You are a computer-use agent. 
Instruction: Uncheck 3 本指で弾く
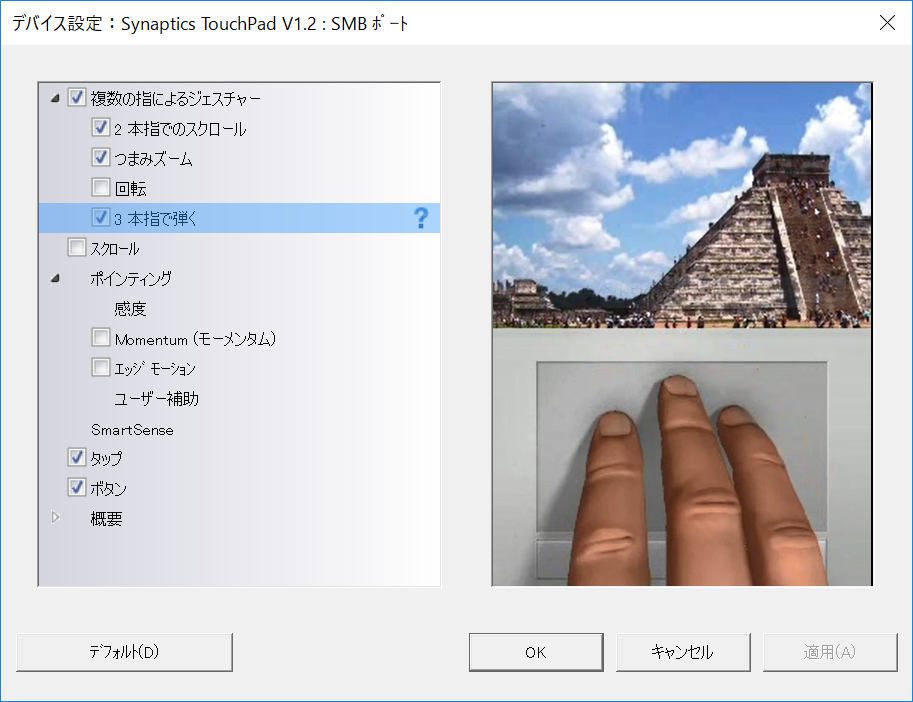click(100, 217)
